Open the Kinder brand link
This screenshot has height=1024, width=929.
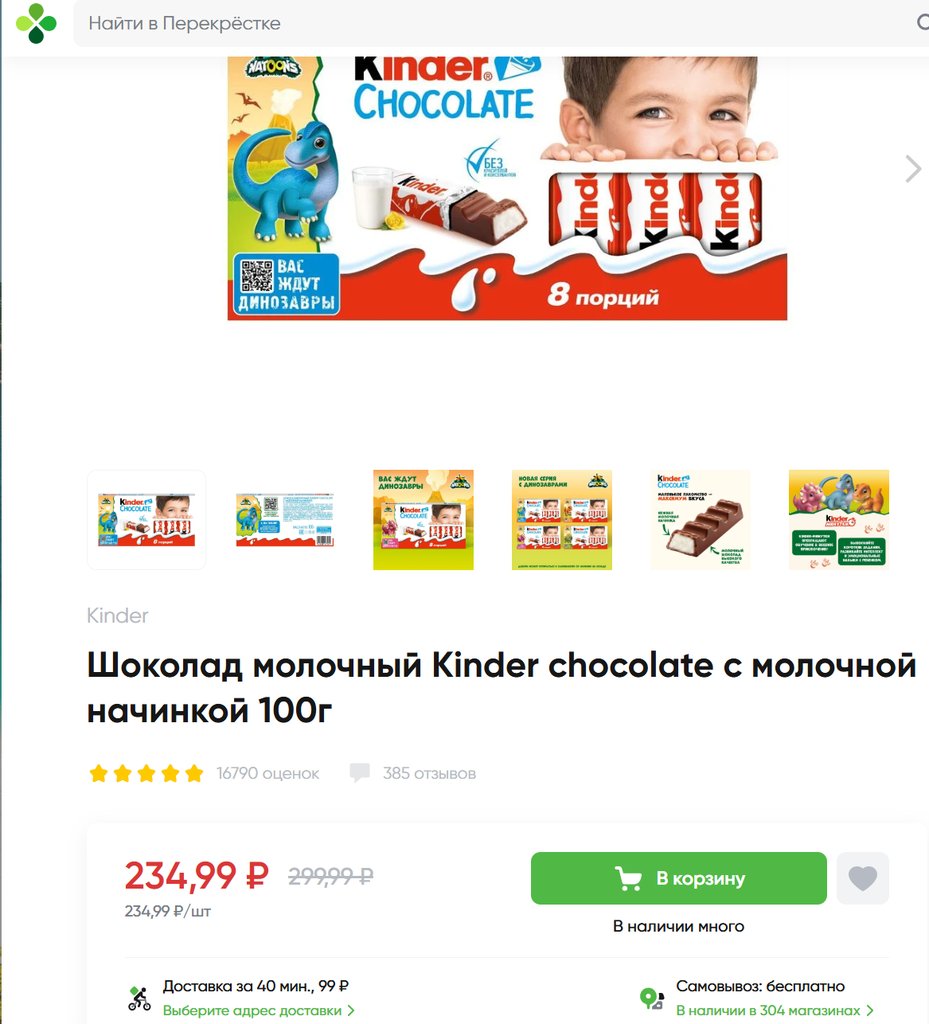tap(118, 615)
